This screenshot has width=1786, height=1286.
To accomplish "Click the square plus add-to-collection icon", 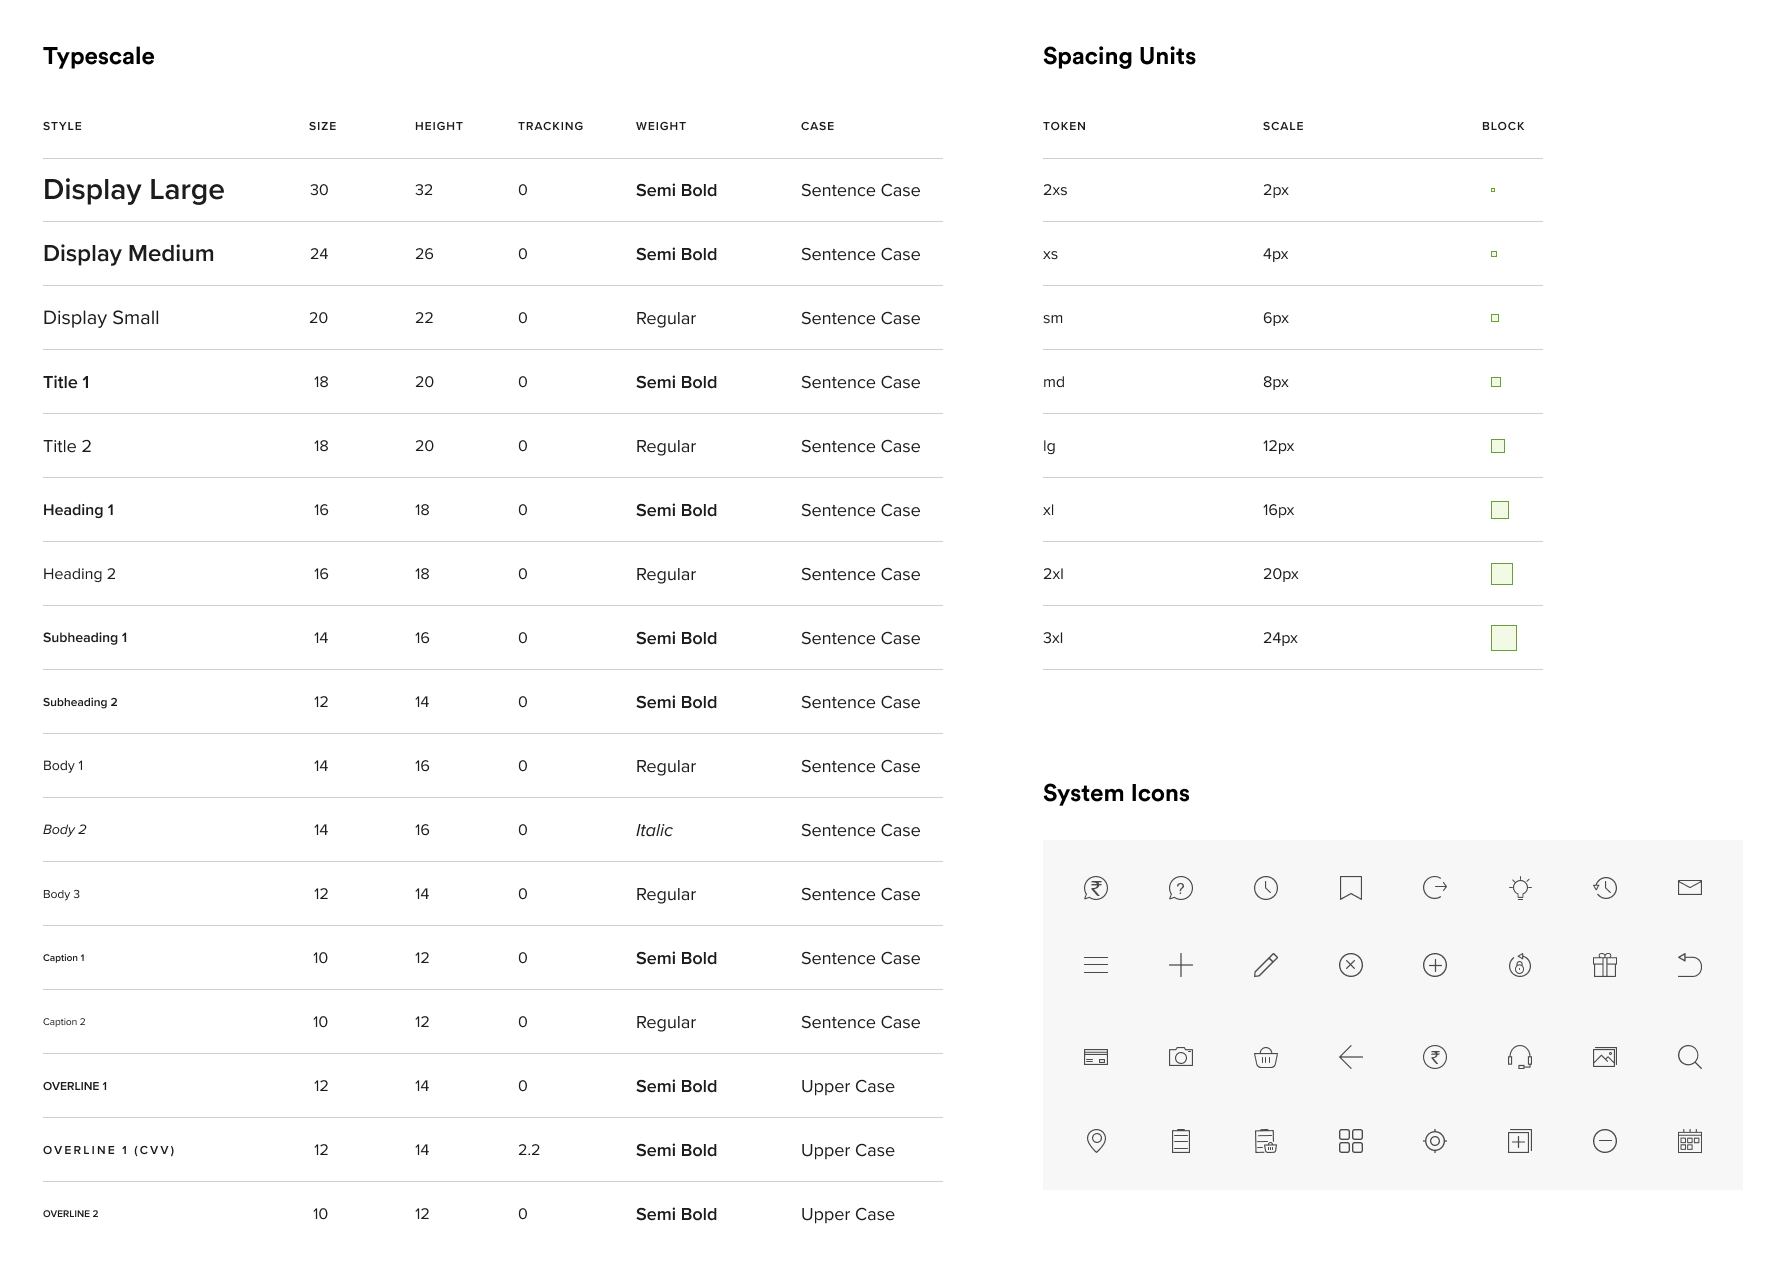I will point(1520,1141).
